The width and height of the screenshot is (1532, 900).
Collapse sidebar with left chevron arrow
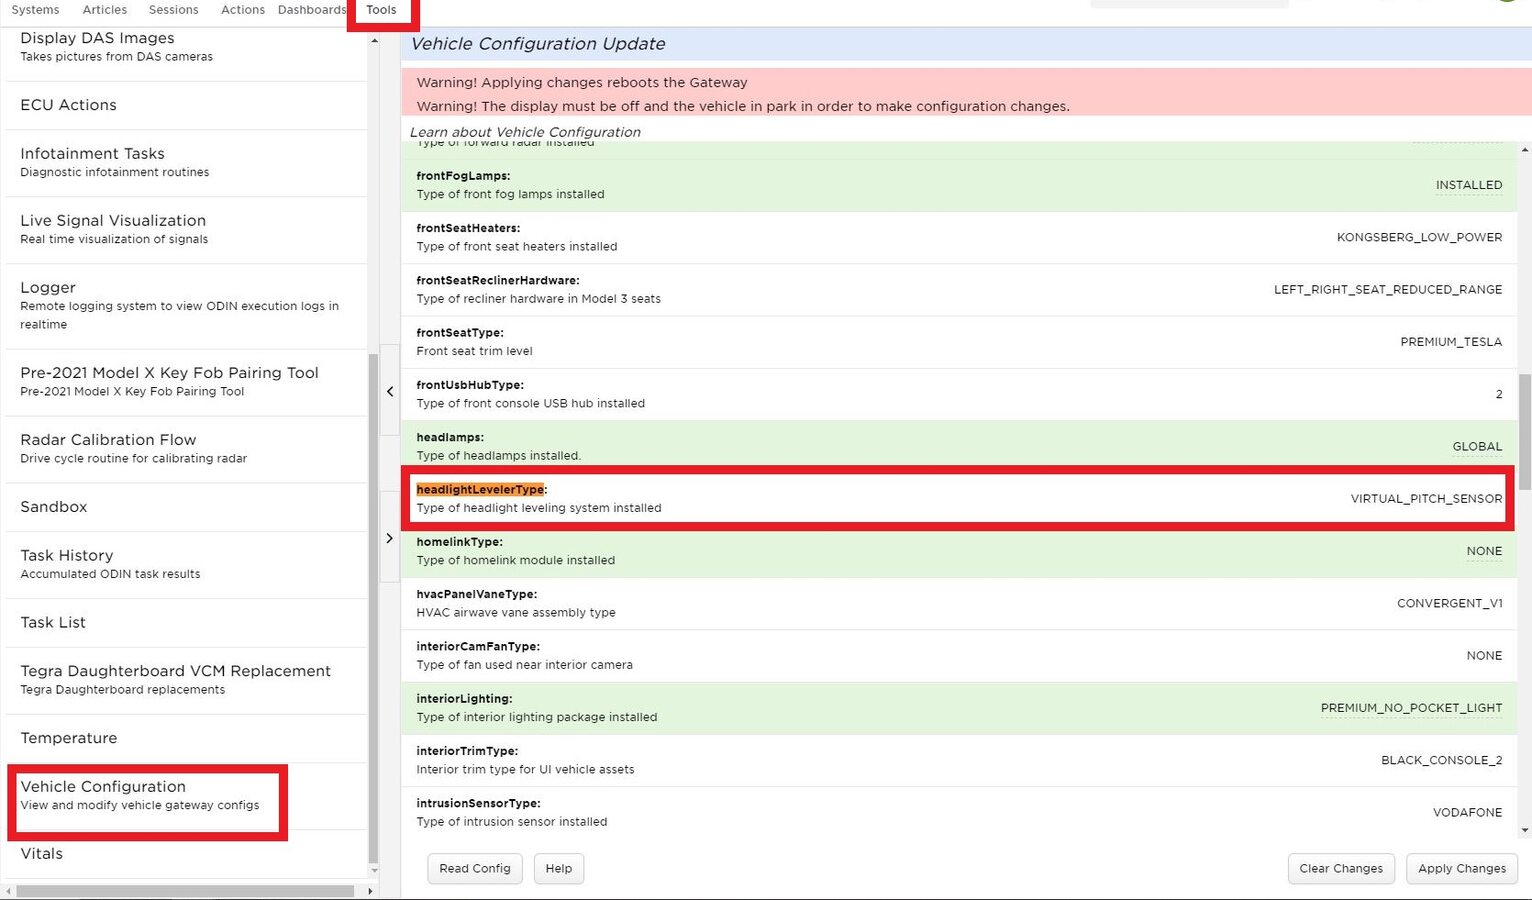pos(390,392)
